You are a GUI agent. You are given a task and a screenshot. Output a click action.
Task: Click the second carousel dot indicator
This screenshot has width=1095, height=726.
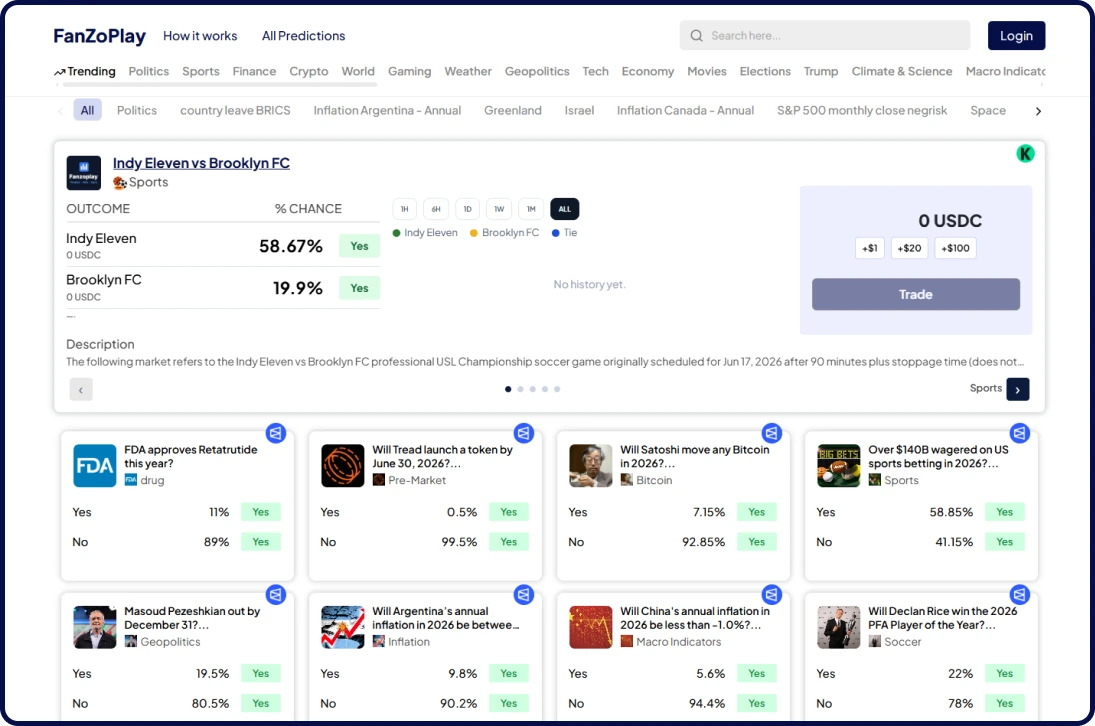pos(520,389)
